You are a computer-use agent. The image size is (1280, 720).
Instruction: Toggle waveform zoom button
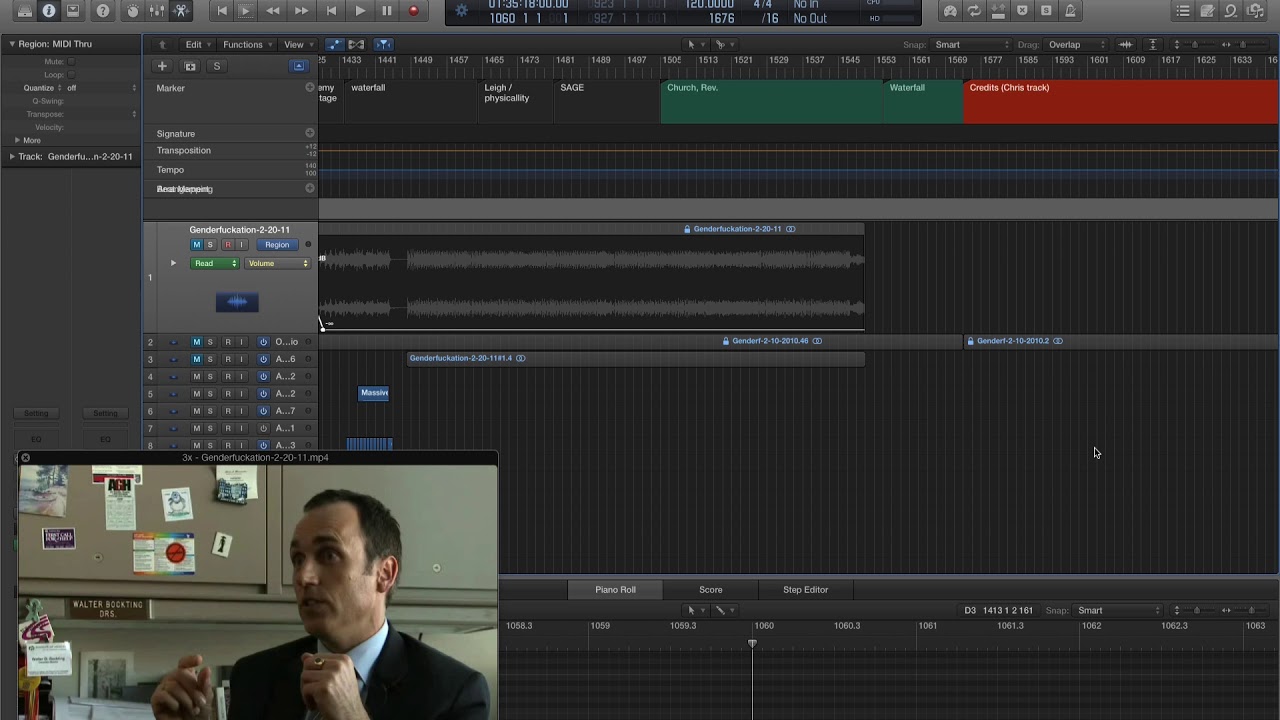[x=1126, y=45]
